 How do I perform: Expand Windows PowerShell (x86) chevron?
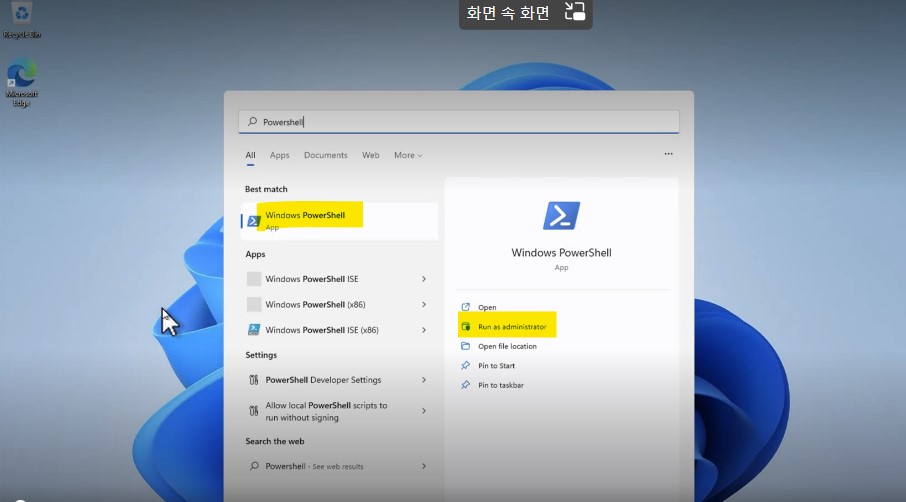pos(424,304)
